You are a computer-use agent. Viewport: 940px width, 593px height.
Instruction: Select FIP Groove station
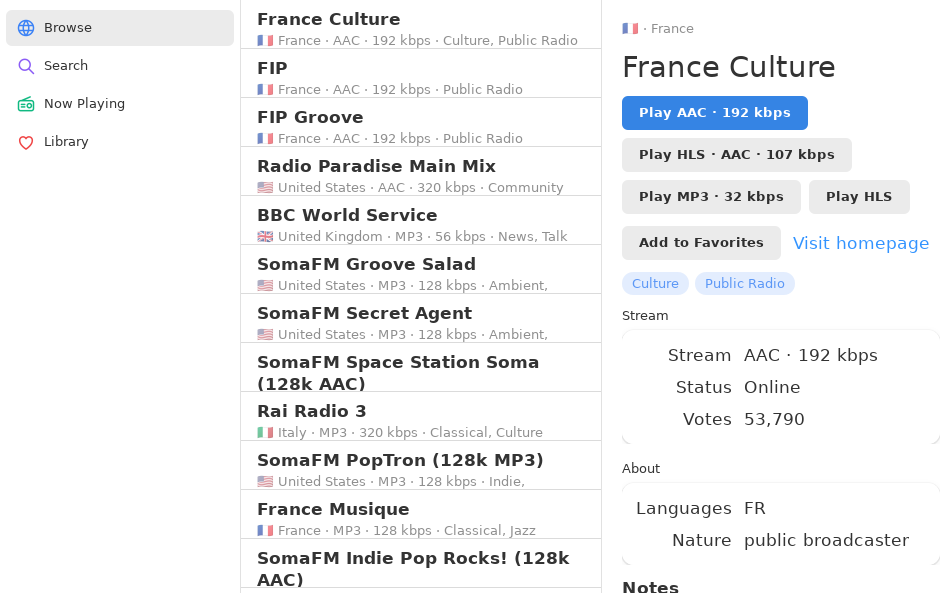tap(421, 122)
